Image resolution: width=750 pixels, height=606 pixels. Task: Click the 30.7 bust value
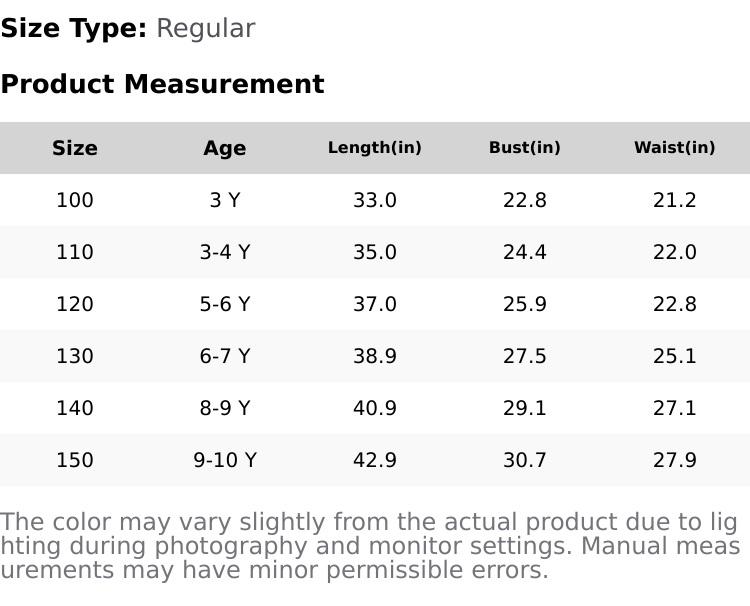(525, 460)
